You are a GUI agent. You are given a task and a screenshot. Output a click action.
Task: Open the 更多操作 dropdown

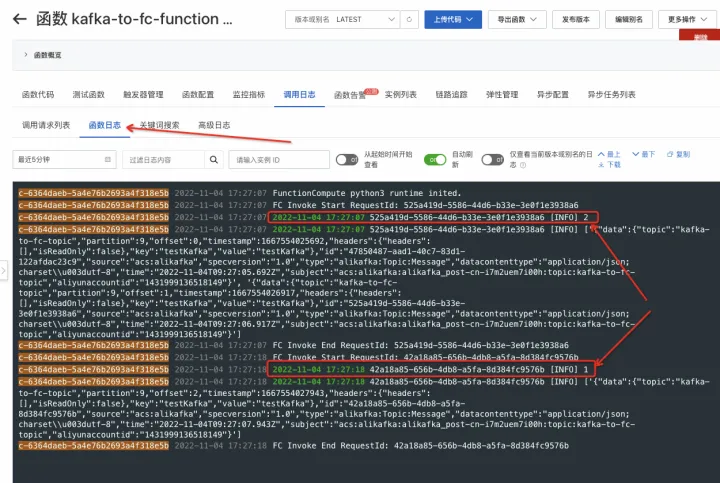tap(687, 19)
